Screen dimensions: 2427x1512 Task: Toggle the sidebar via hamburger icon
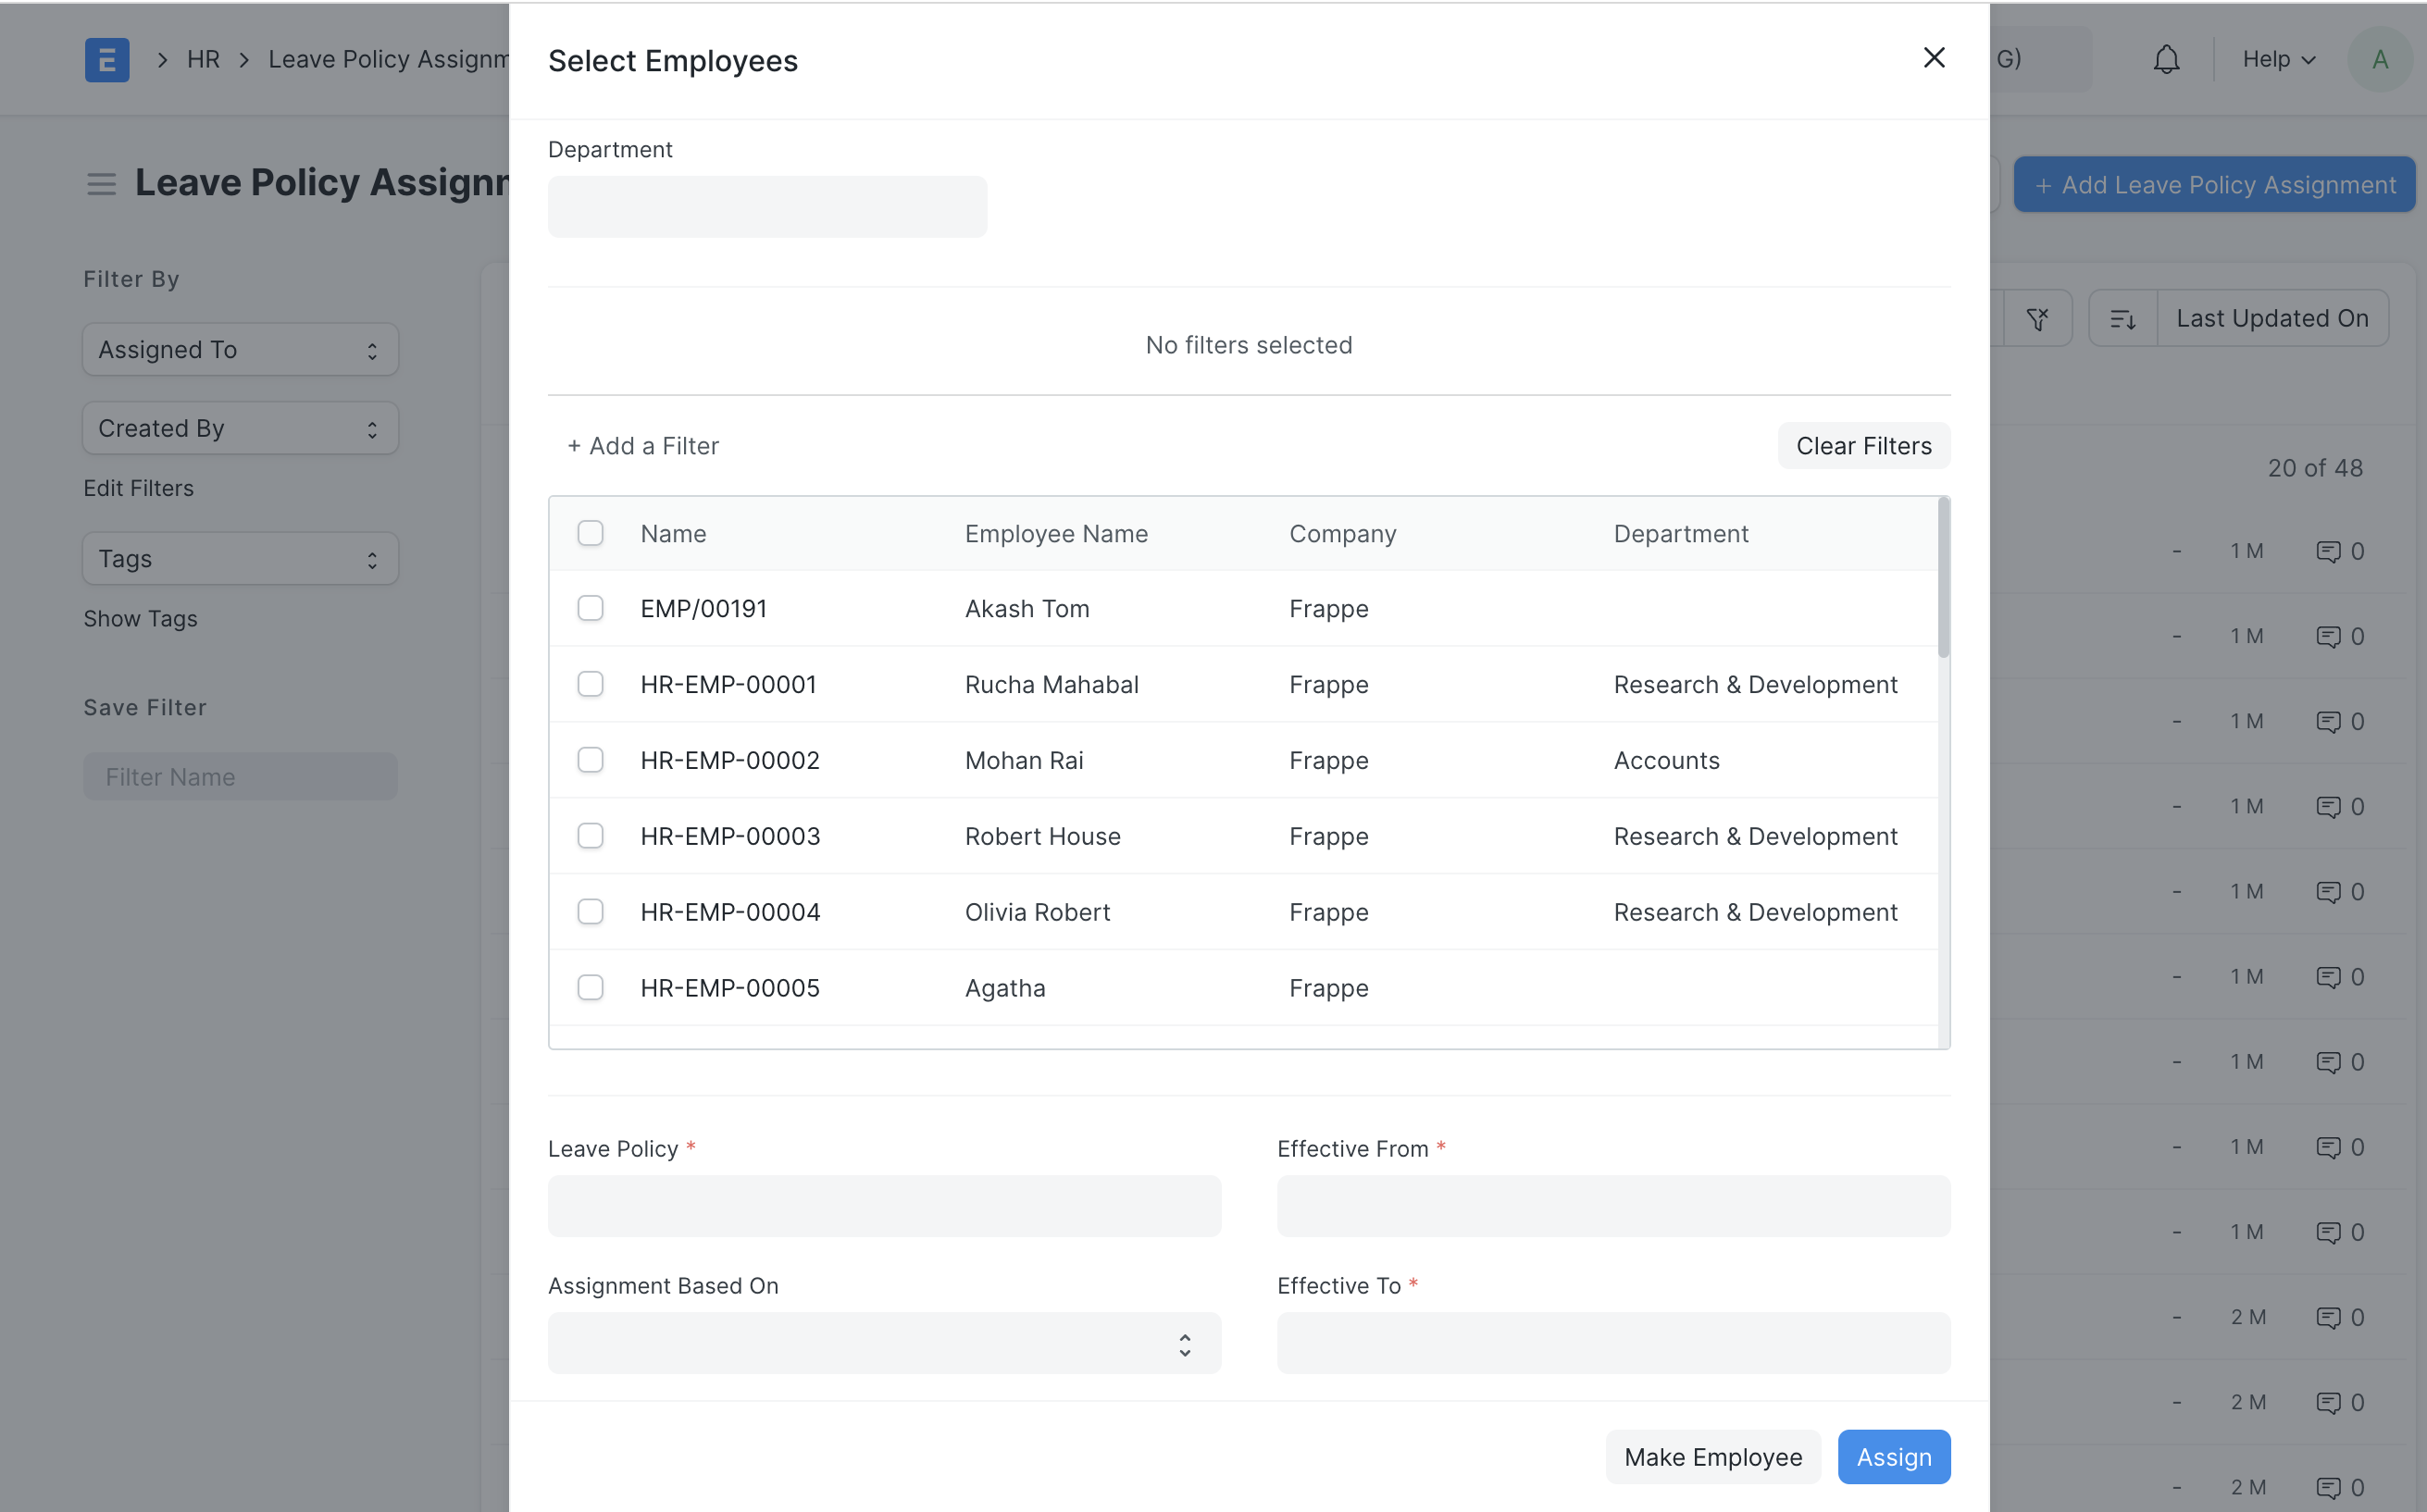pyautogui.click(x=101, y=184)
